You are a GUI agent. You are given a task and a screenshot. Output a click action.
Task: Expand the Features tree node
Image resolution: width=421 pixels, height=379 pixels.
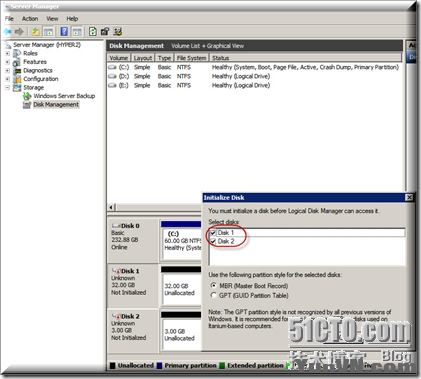pyautogui.click(x=7, y=62)
